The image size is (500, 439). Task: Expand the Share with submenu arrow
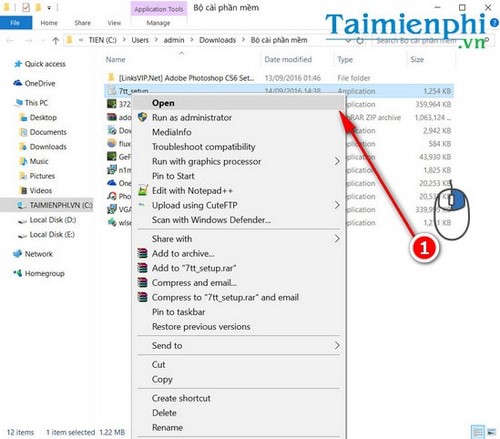pyautogui.click(x=337, y=239)
